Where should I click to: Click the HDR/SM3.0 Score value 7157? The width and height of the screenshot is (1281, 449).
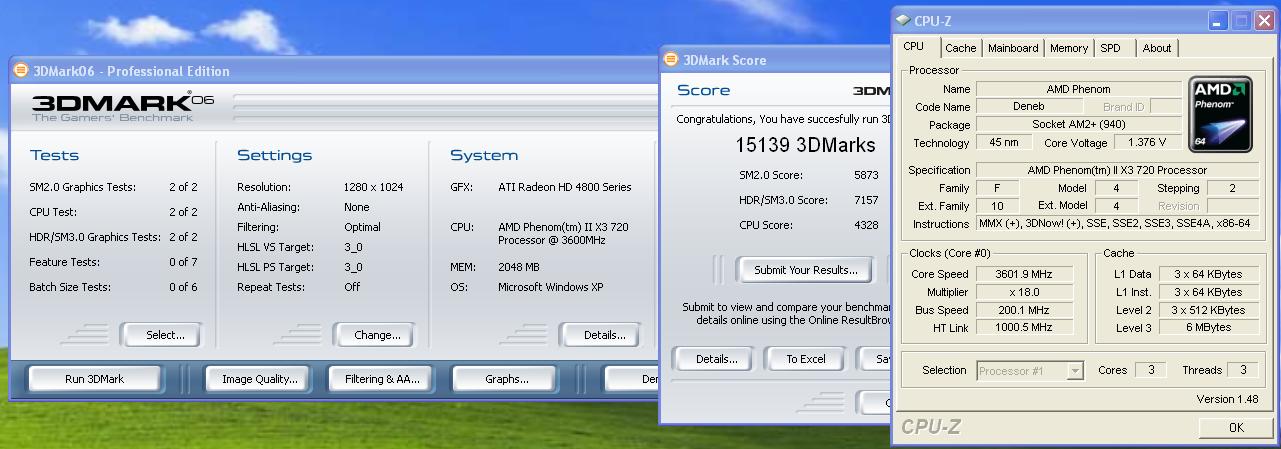click(866, 200)
